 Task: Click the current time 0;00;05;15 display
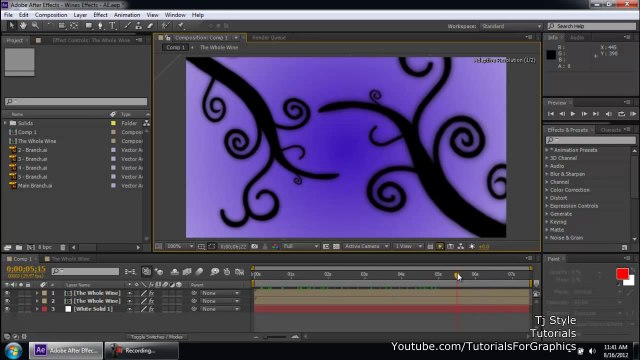[26, 269]
